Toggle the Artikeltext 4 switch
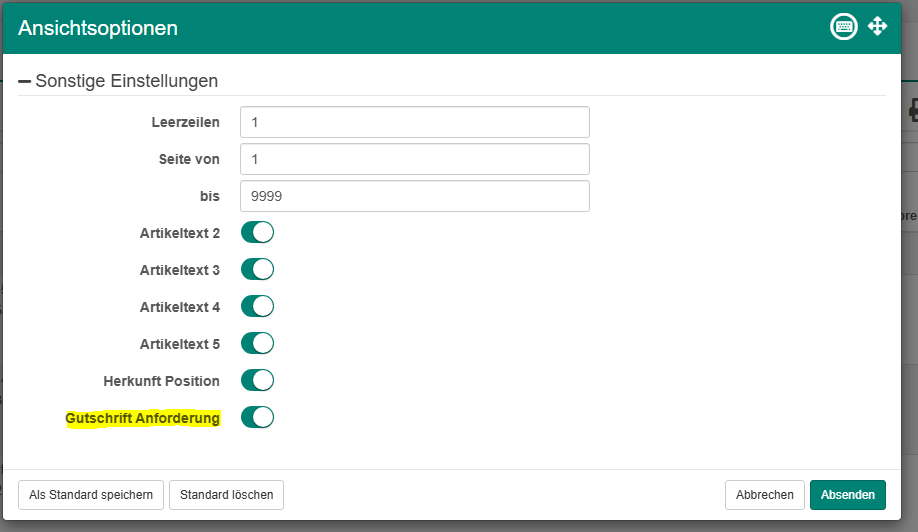The width and height of the screenshot is (918, 532). [257, 307]
